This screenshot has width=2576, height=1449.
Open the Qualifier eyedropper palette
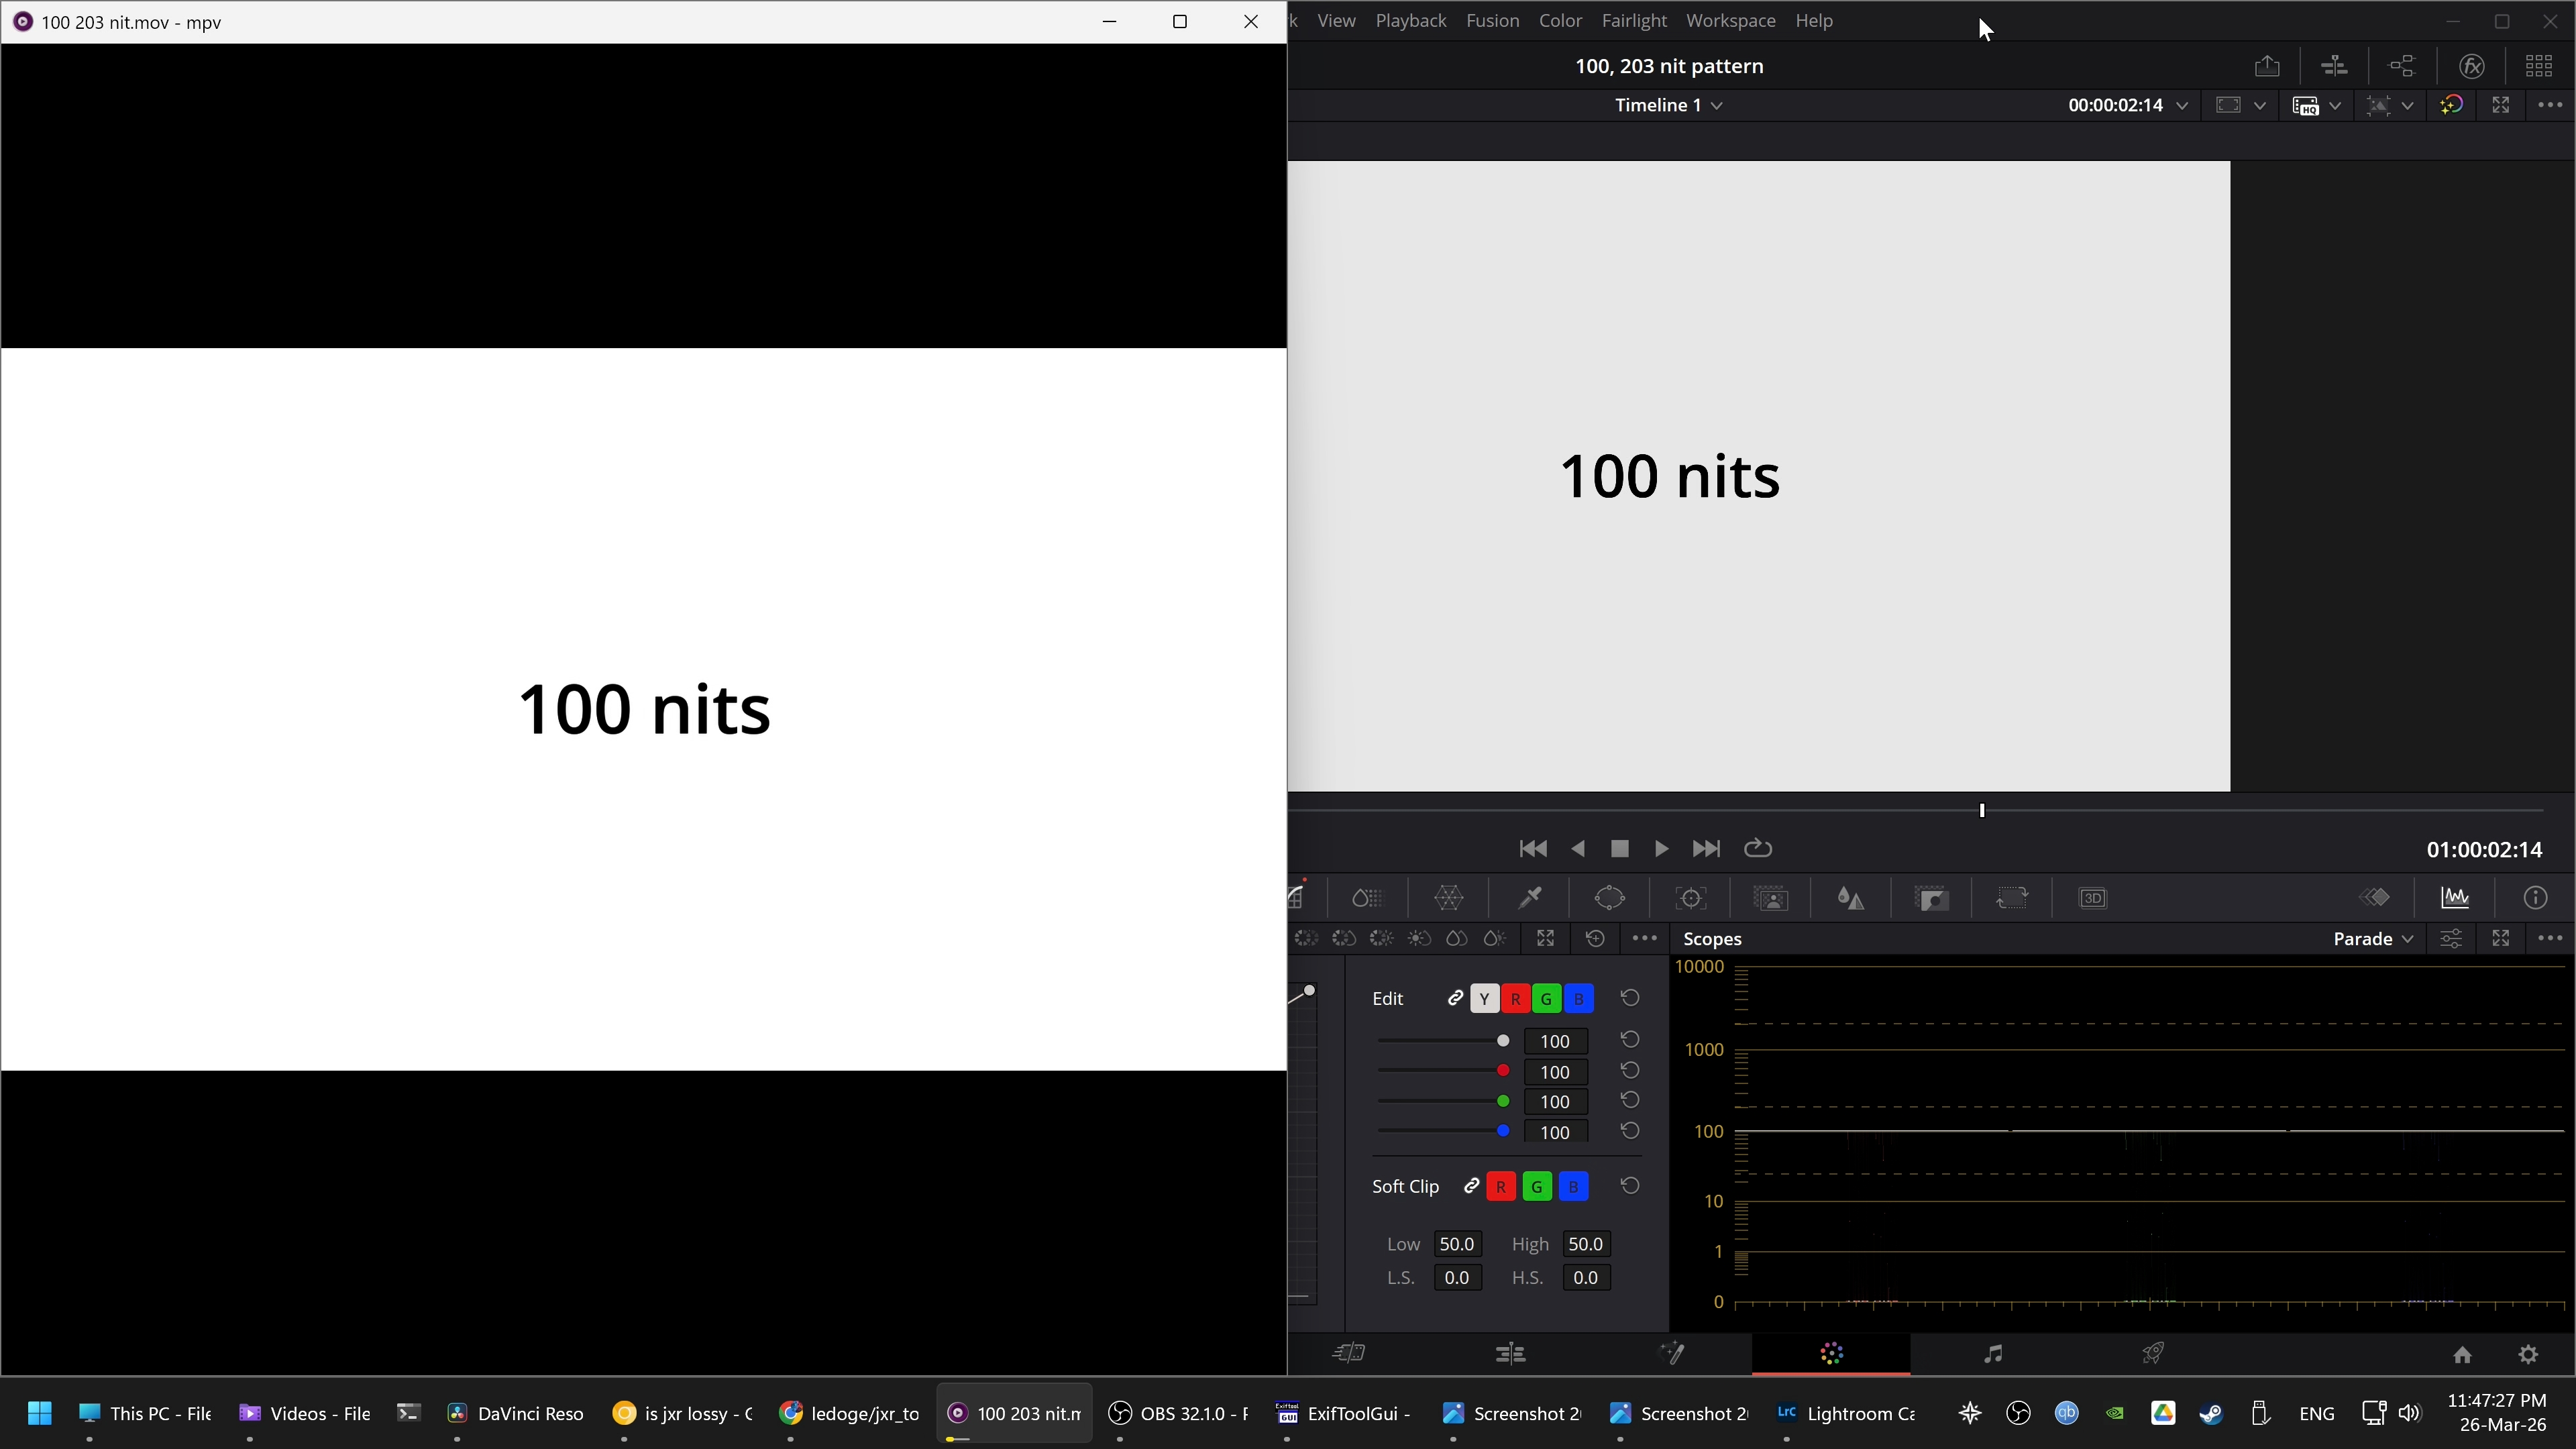click(1529, 898)
